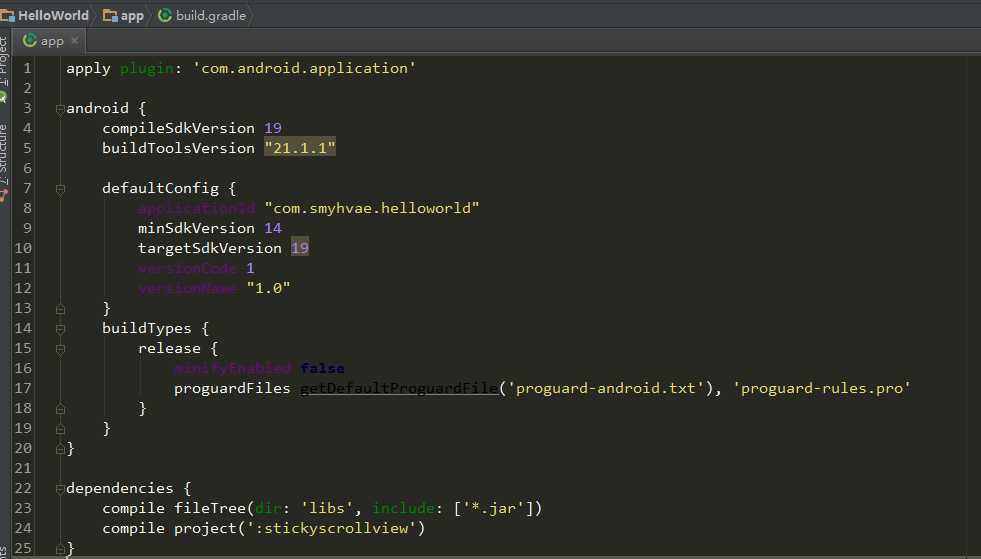Click the fold end marker on line 13
This screenshot has width=981, height=559.
pos(60,309)
